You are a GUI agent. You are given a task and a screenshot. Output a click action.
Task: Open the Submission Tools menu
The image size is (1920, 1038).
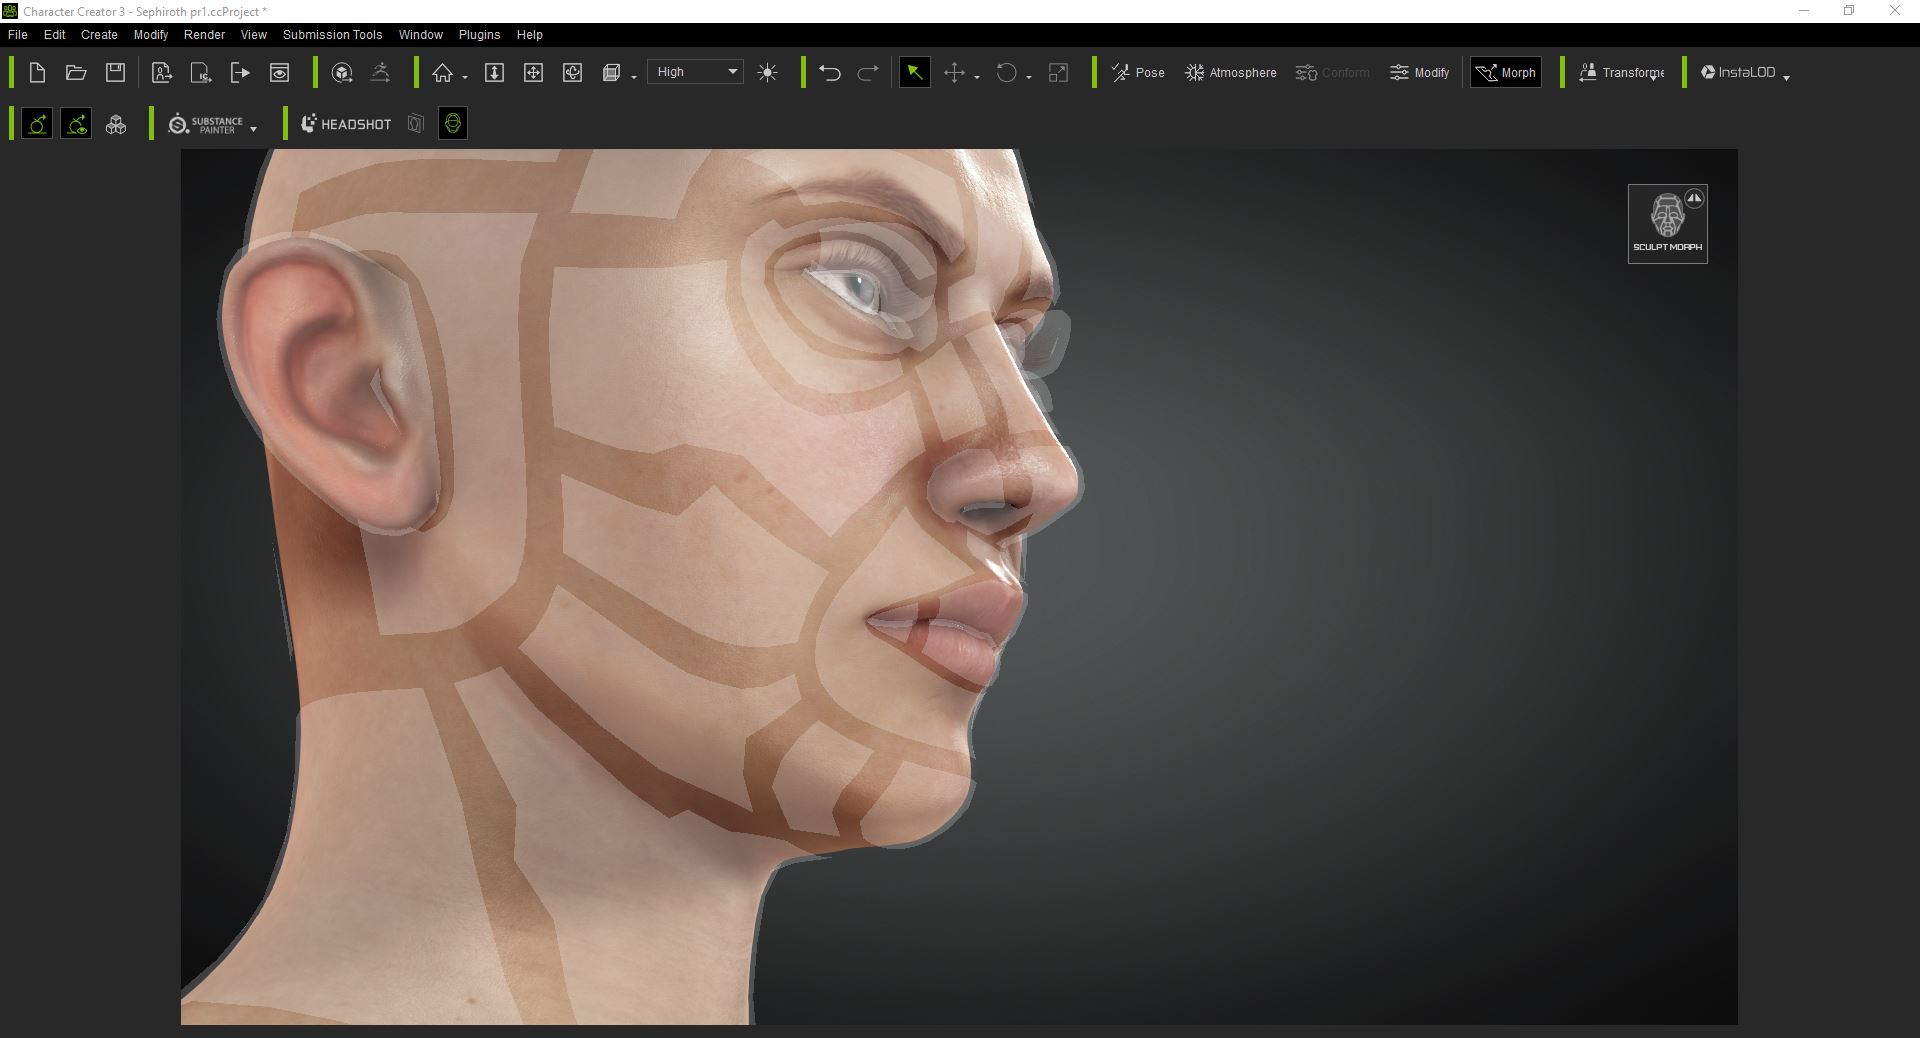pos(332,34)
